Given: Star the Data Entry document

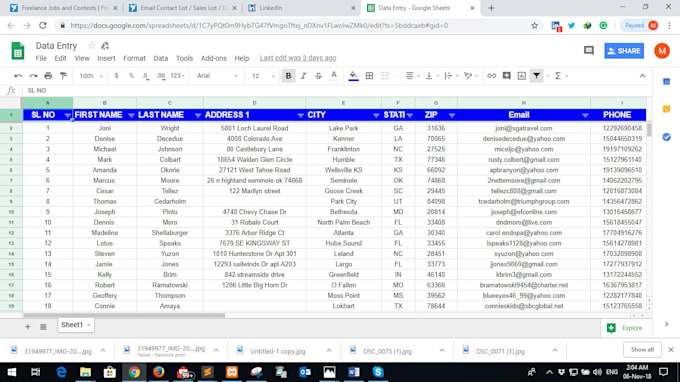Looking at the screenshot, I should (x=91, y=46).
